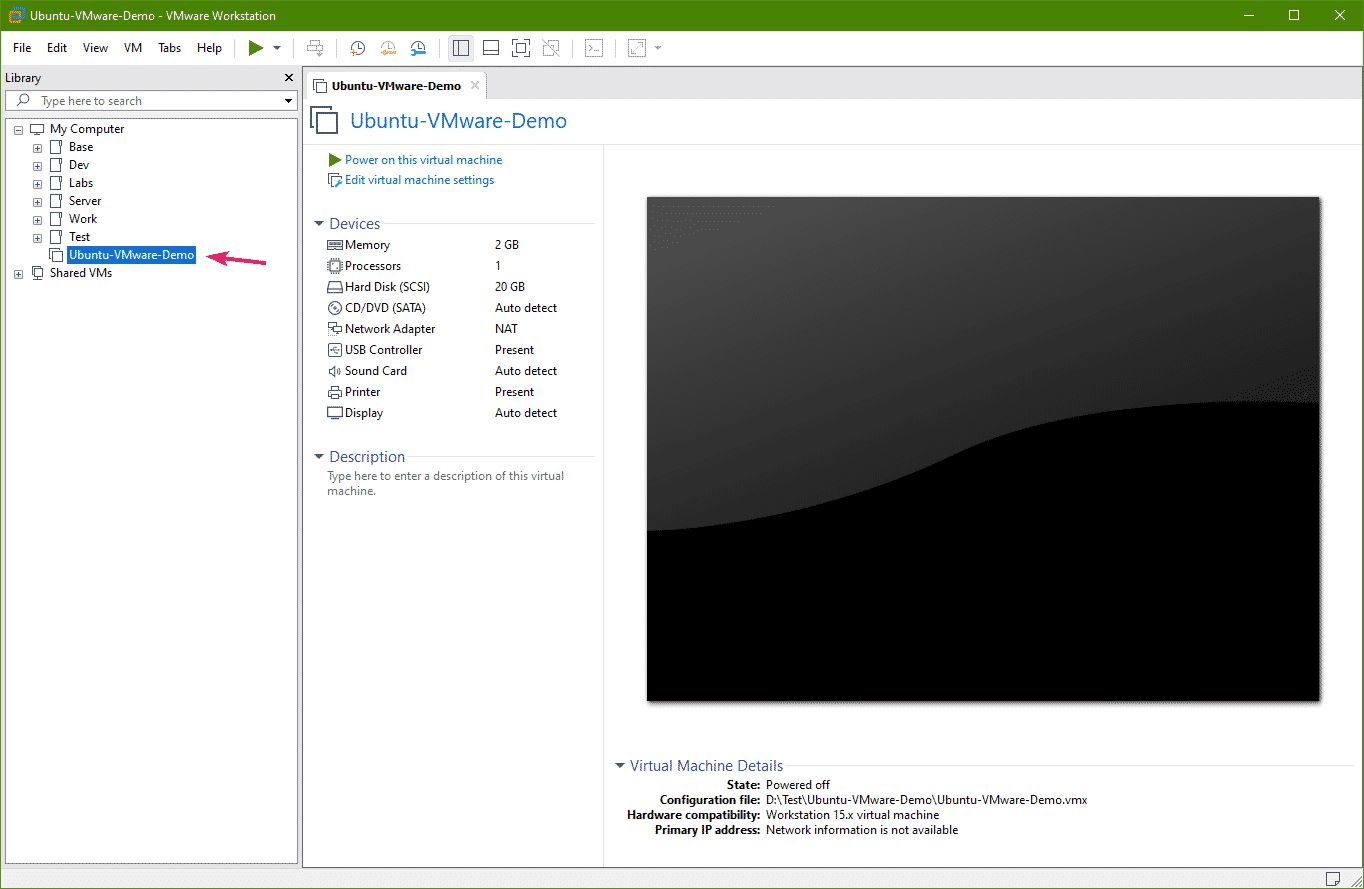
Task: Open the Help menu
Action: click(x=210, y=48)
